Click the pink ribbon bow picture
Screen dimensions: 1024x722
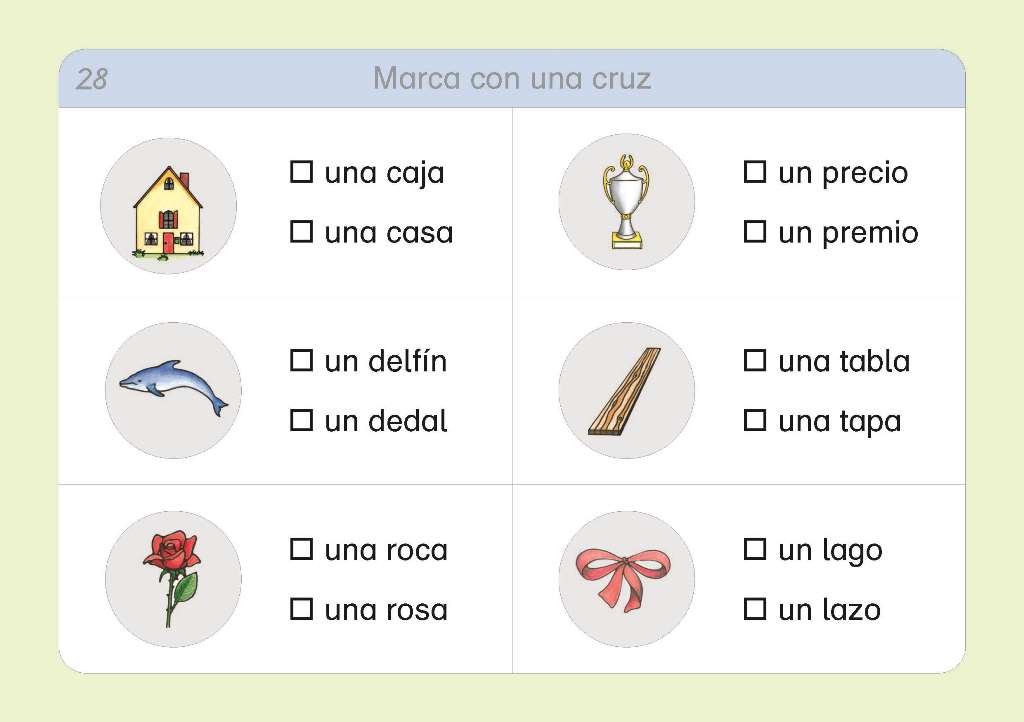(623, 577)
